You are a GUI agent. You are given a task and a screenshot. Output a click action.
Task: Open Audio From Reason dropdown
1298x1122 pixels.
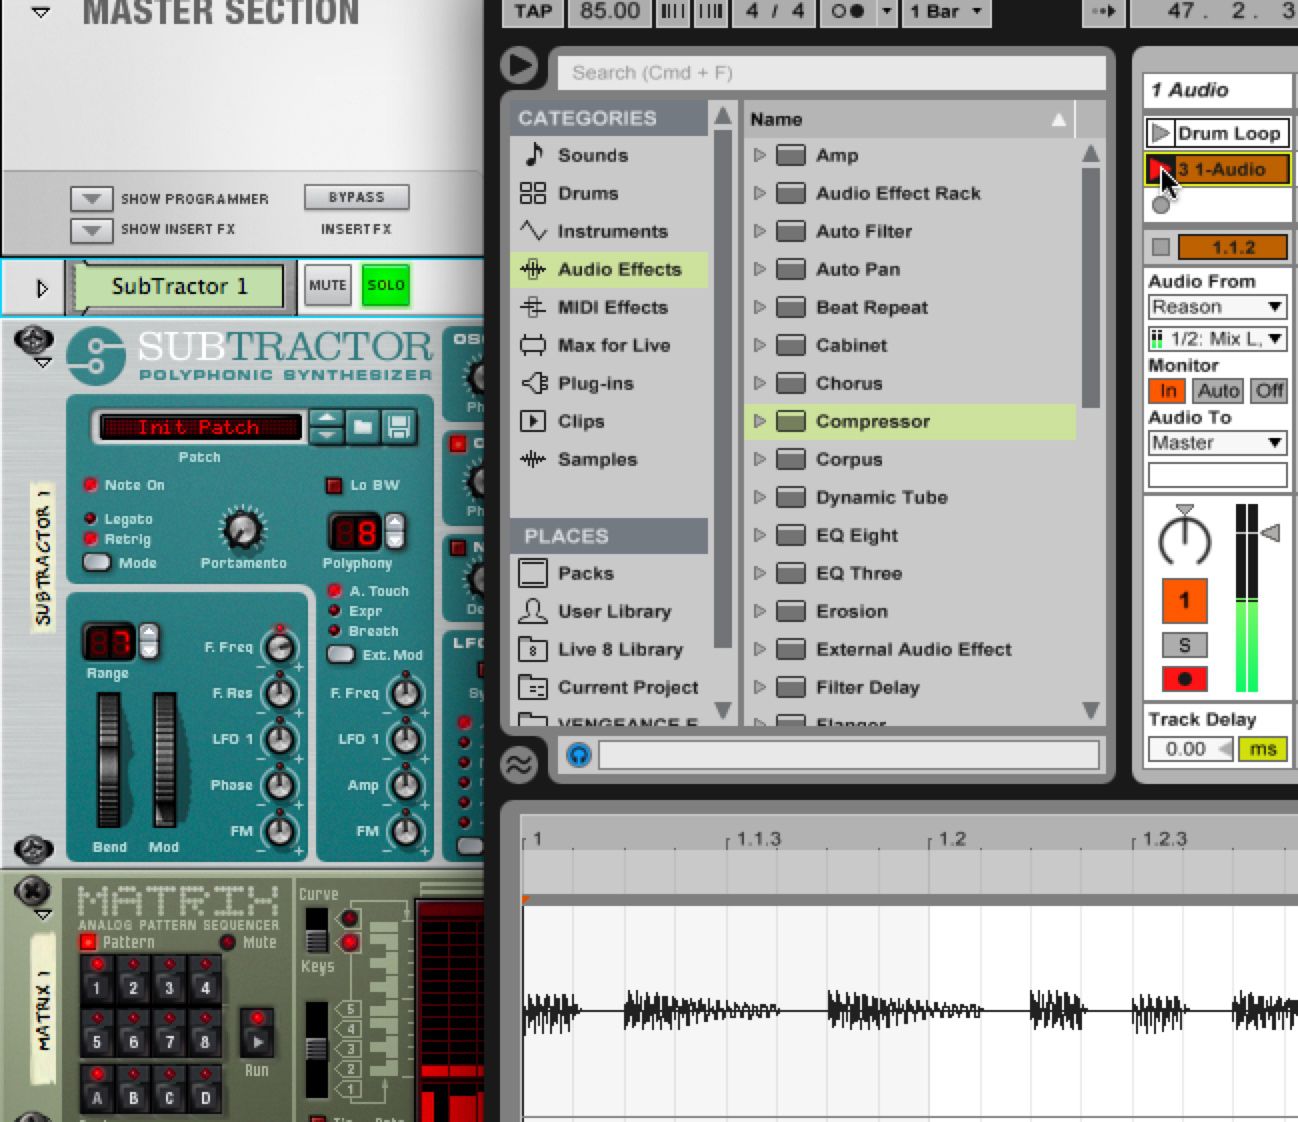[x=1217, y=307]
